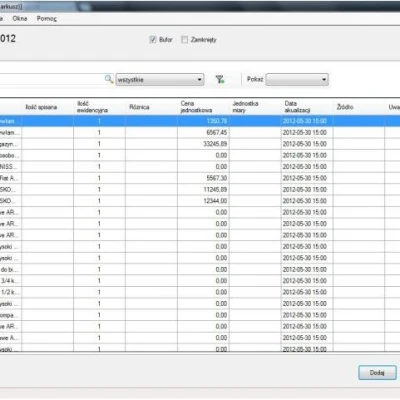
Task: Expand the Pokaż combo box
Action: point(297,80)
